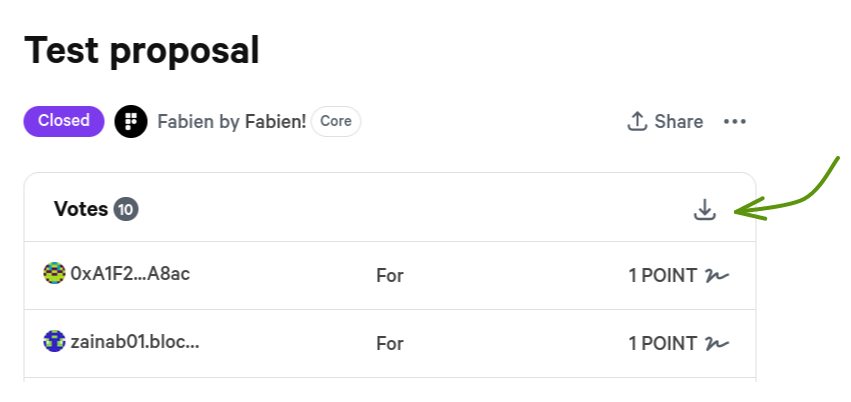This screenshot has width=851, height=402.
Task: Click the Test proposal title
Action: (142, 50)
